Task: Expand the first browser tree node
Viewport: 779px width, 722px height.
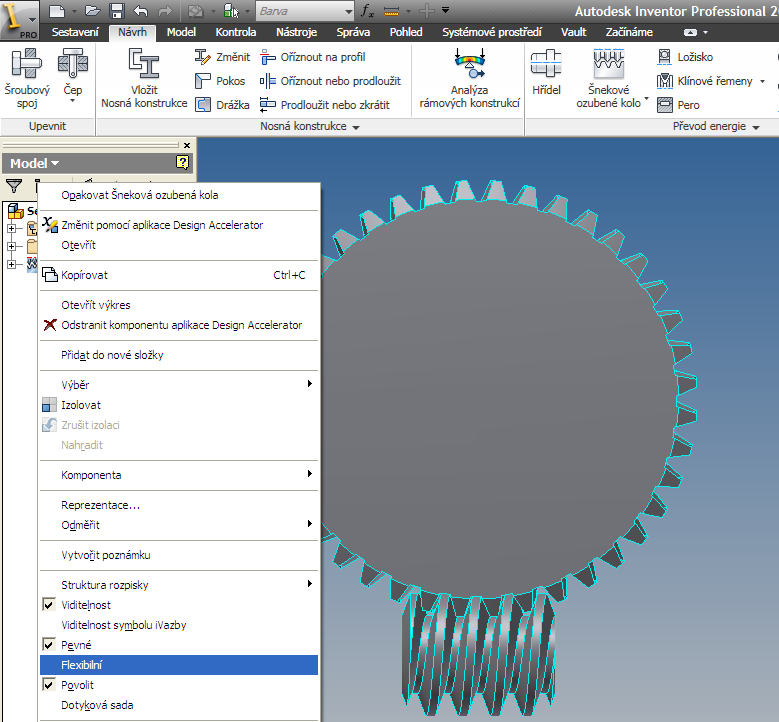Action: point(11,229)
